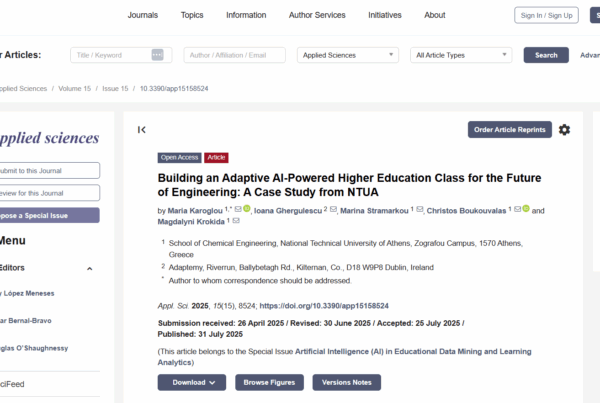600x403 pixels.
Task: Click the red Article badge
Action: tap(216, 158)
